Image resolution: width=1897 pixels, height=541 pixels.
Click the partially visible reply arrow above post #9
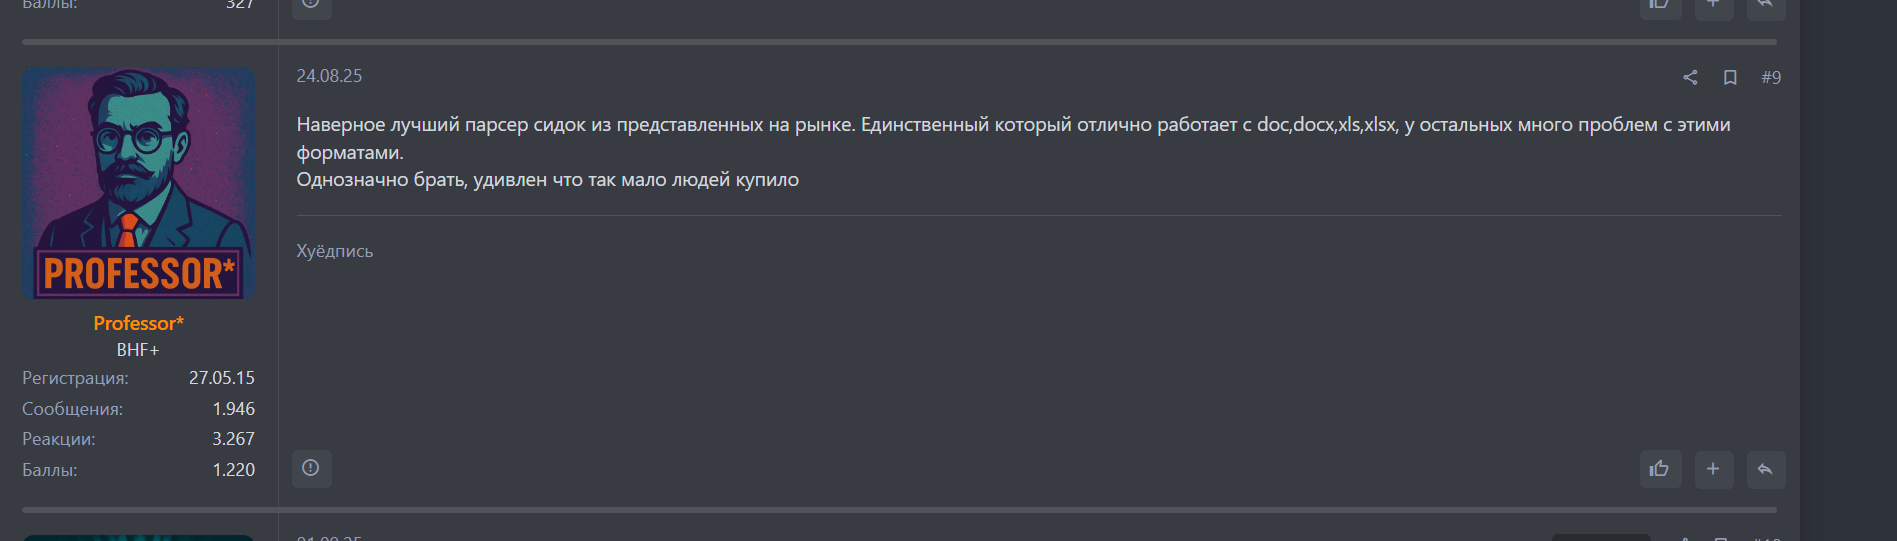1765,5
